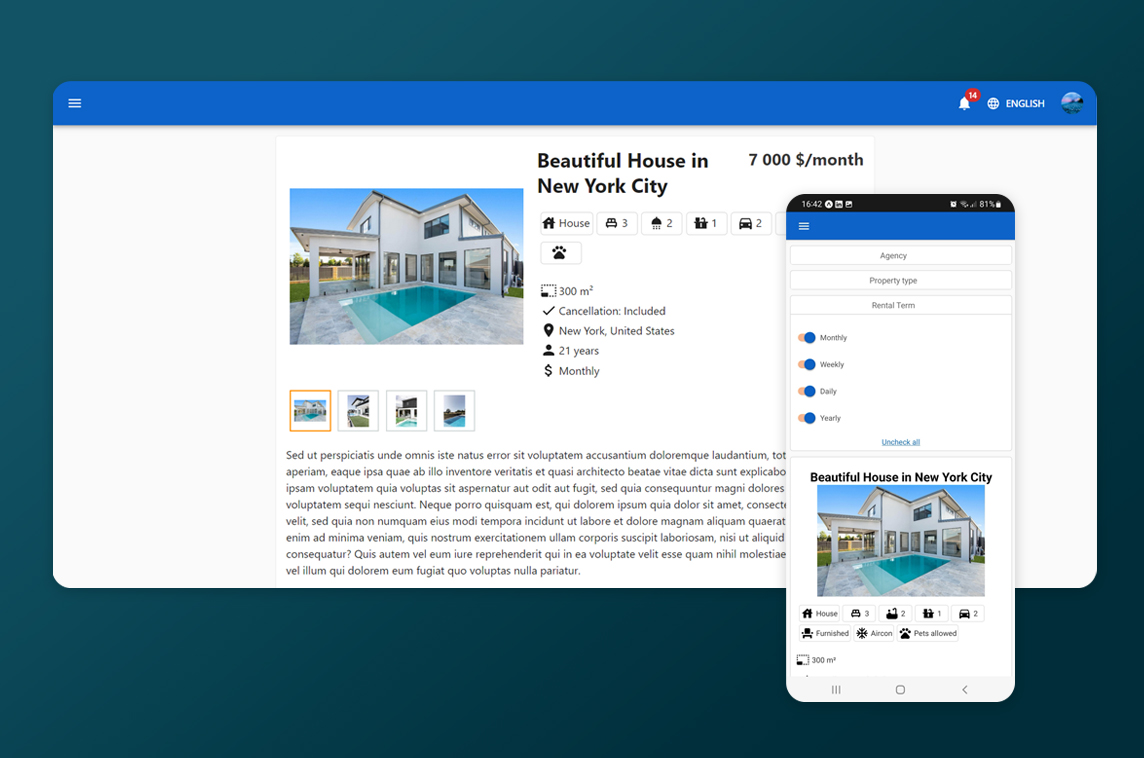Open the desktop hamburger menu

[x=74, y=103]
